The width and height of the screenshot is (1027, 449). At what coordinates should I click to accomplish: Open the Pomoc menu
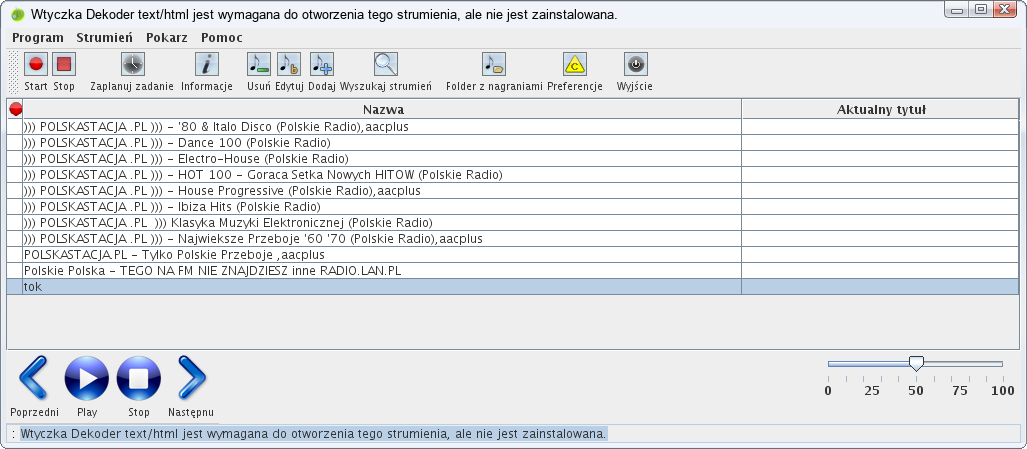(222, 37)
